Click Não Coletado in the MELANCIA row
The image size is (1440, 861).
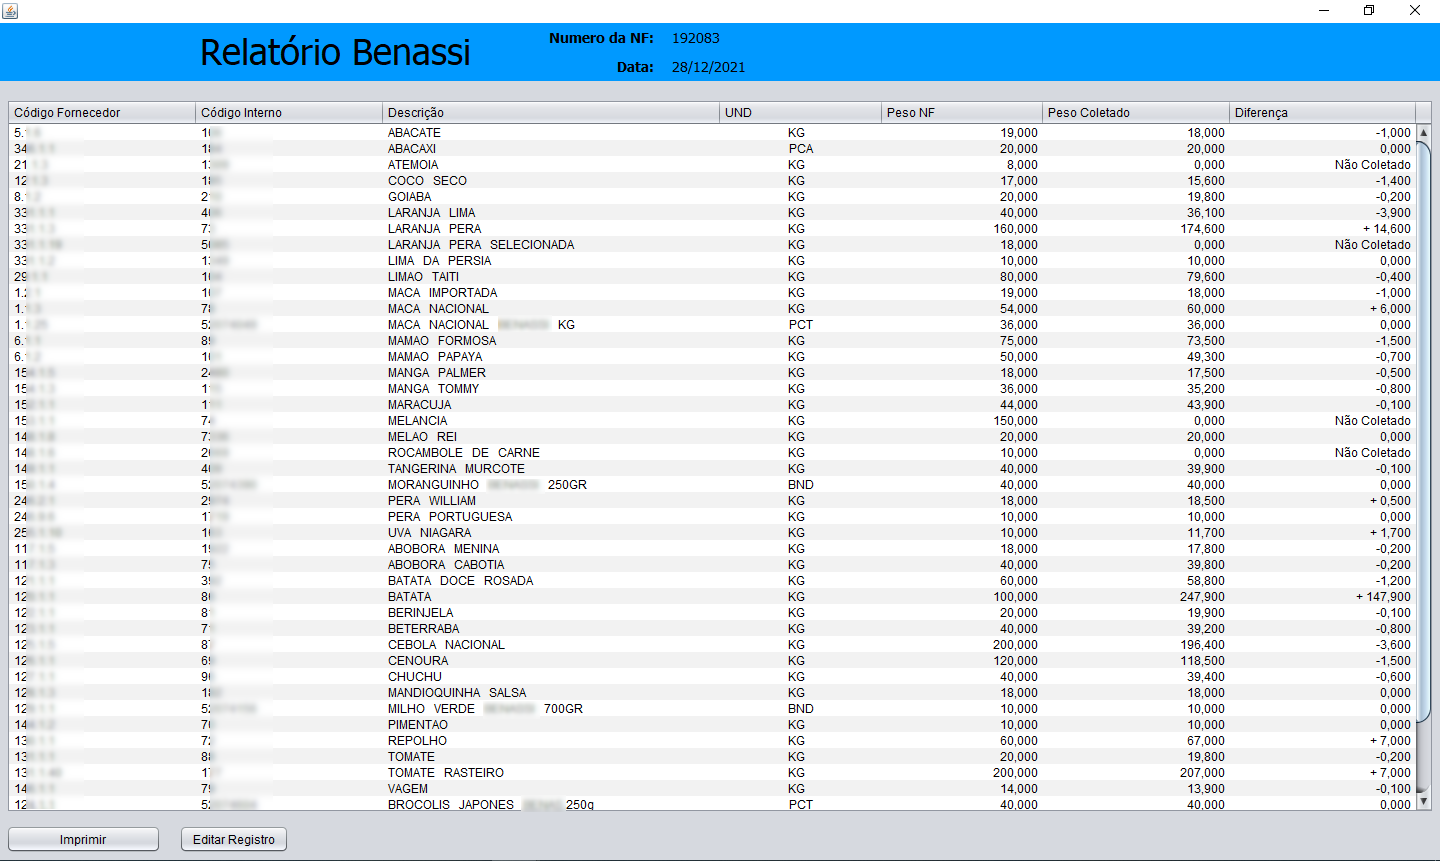pos(1372,421)
